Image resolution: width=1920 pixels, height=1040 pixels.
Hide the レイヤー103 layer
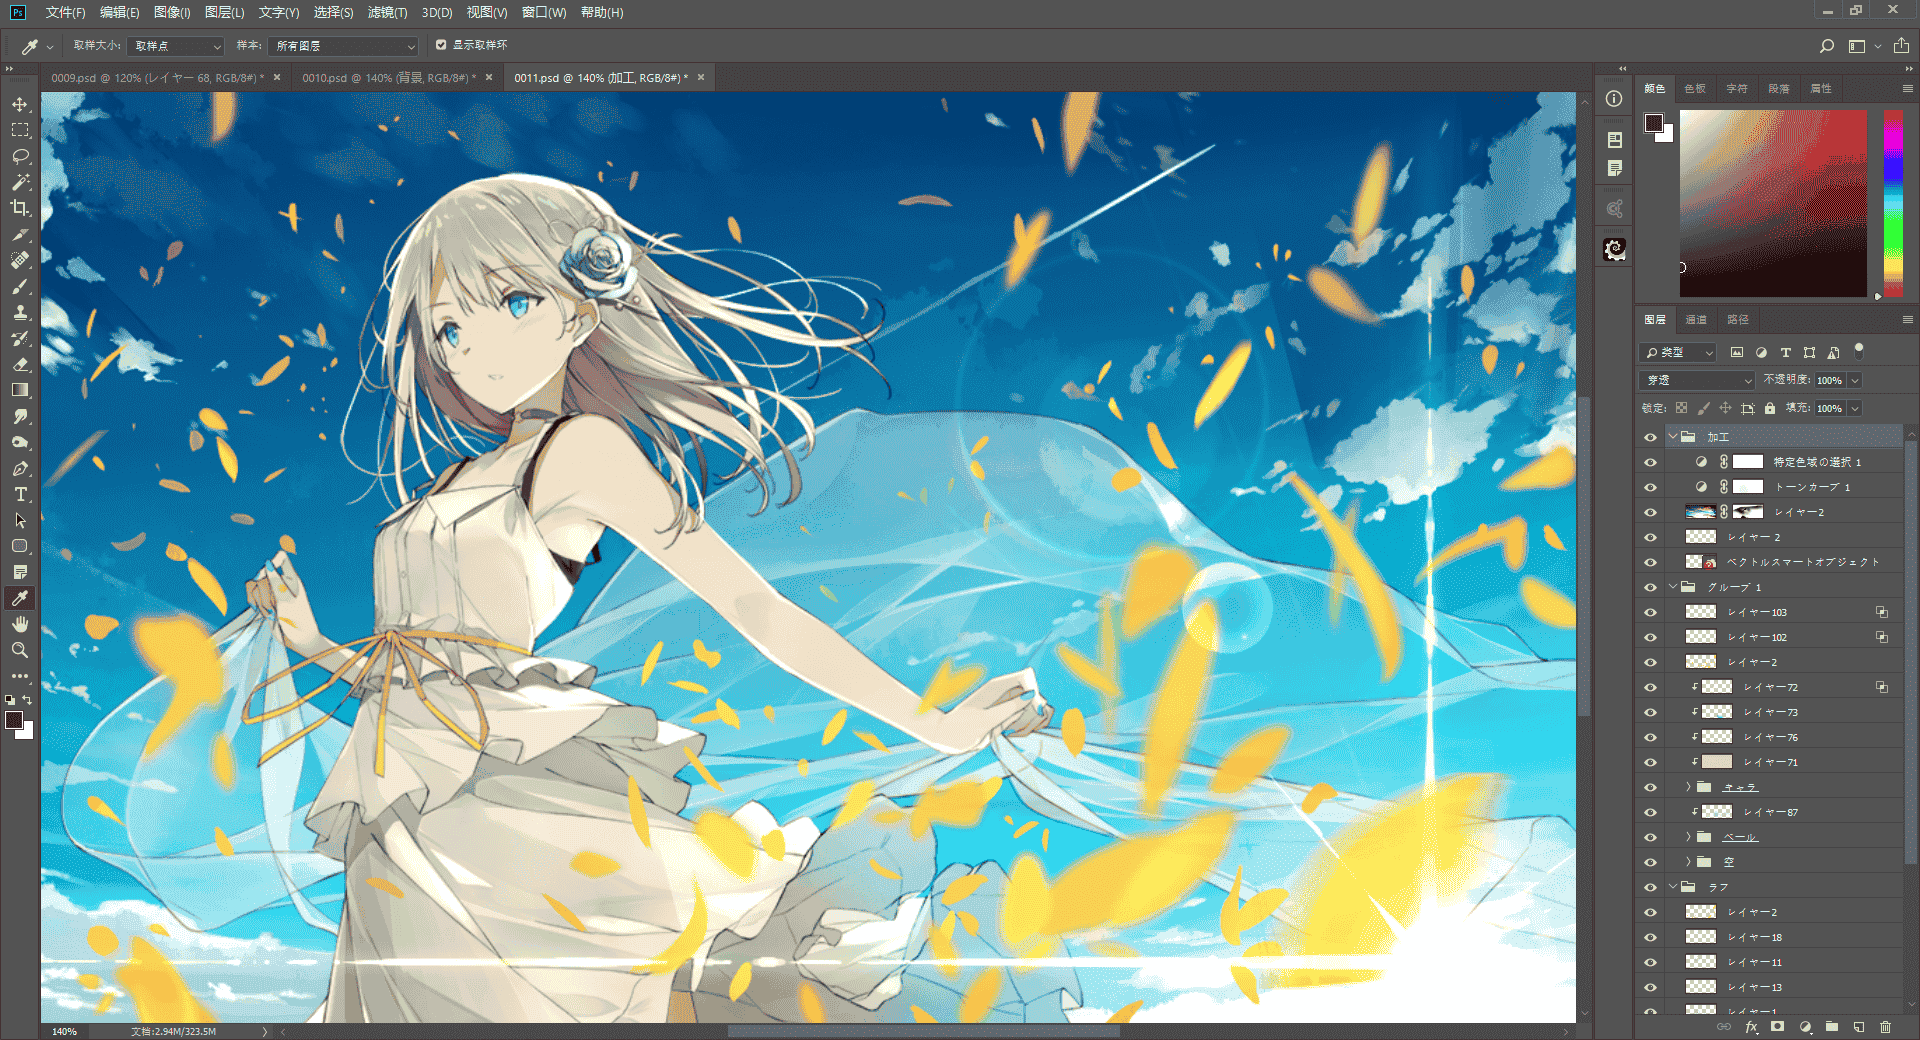click(1650, 612)
